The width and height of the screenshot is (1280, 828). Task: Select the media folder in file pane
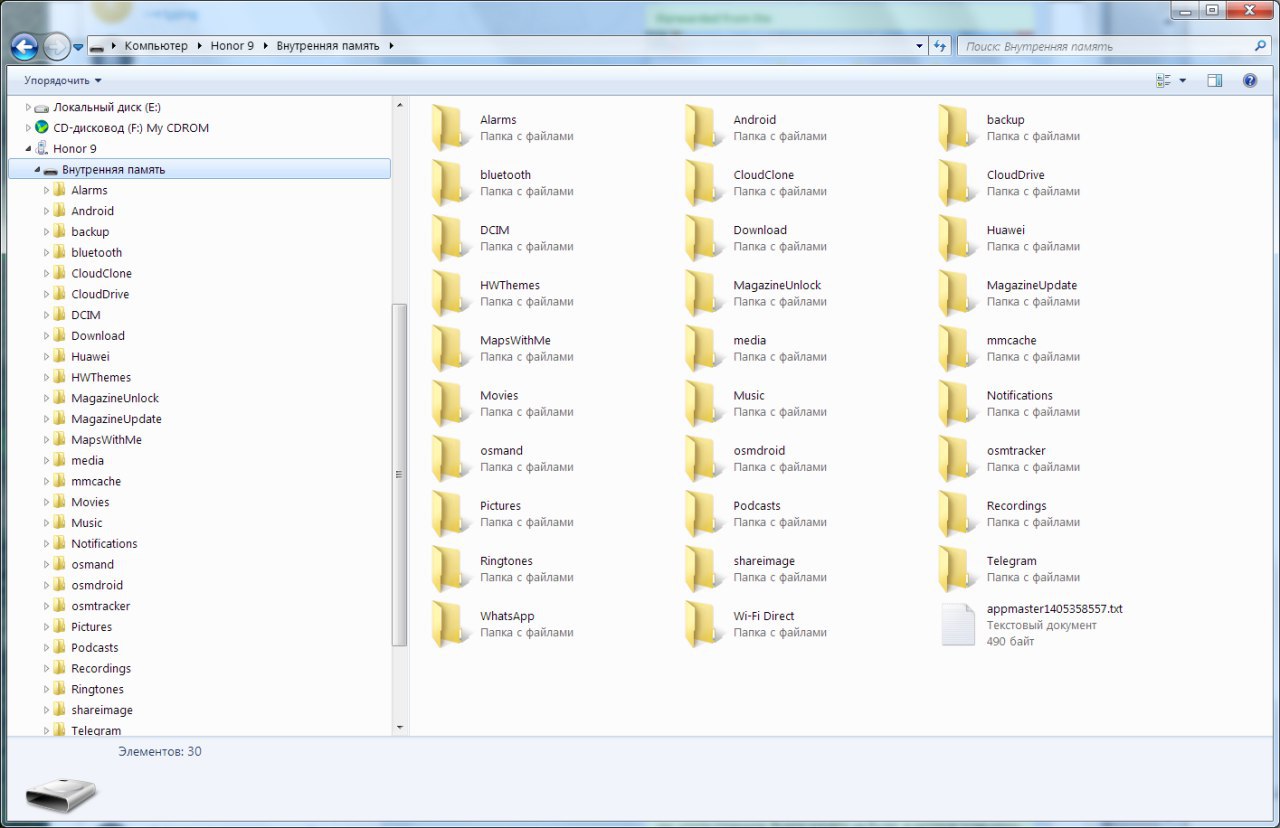[x=758, y=348]
